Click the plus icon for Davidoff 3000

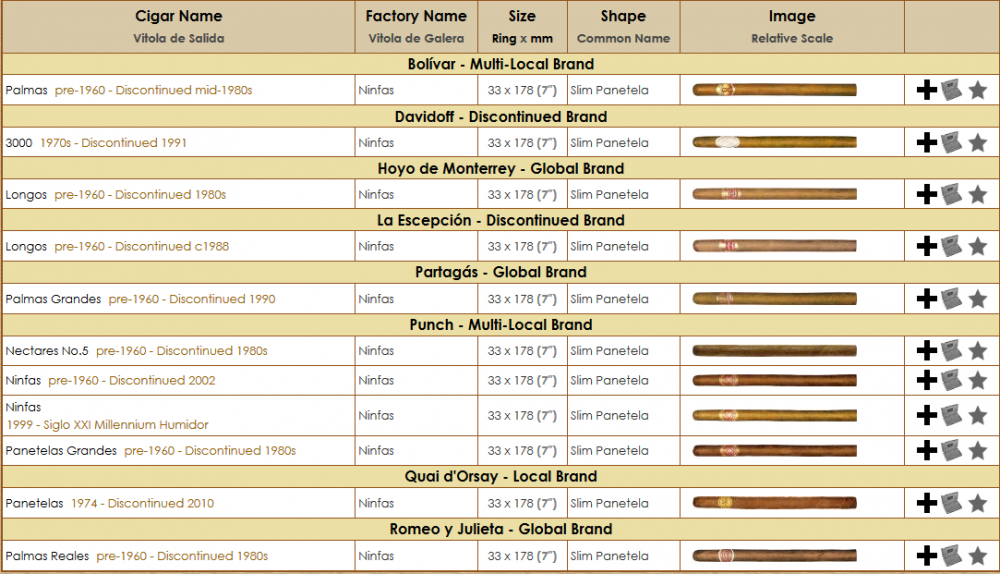tap(927, 142)
